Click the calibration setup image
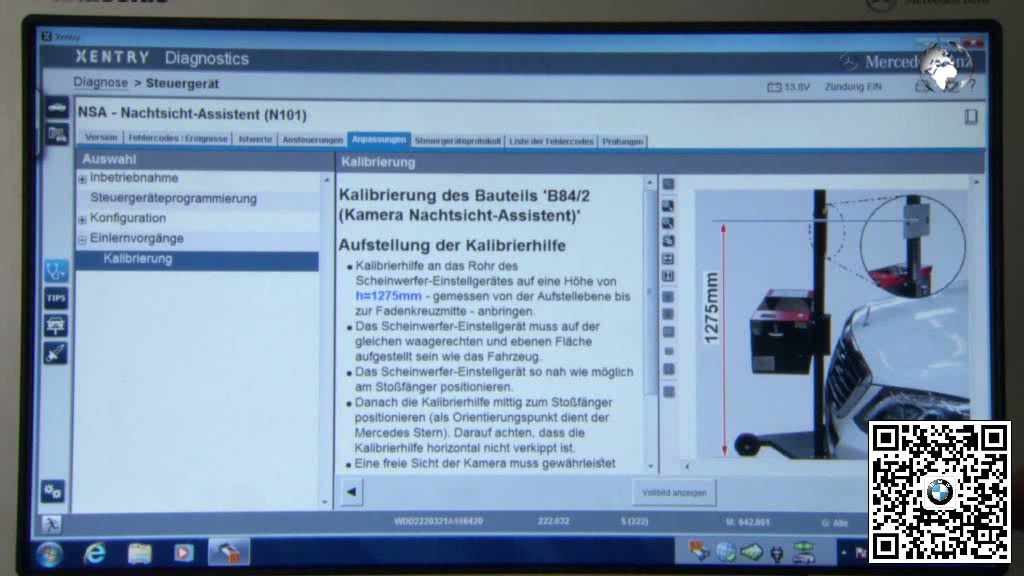 coord(831,323)
